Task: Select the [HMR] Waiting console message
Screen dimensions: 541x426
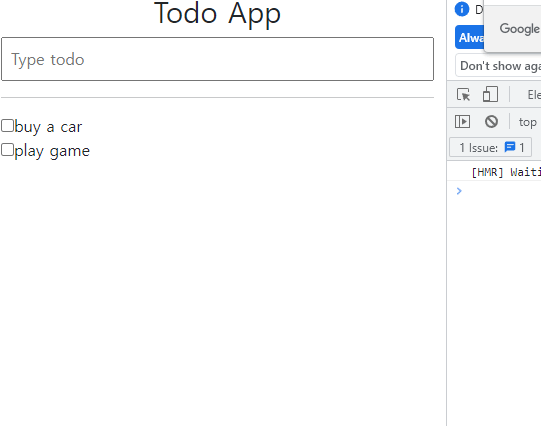Action: click(x=506, y=172)
